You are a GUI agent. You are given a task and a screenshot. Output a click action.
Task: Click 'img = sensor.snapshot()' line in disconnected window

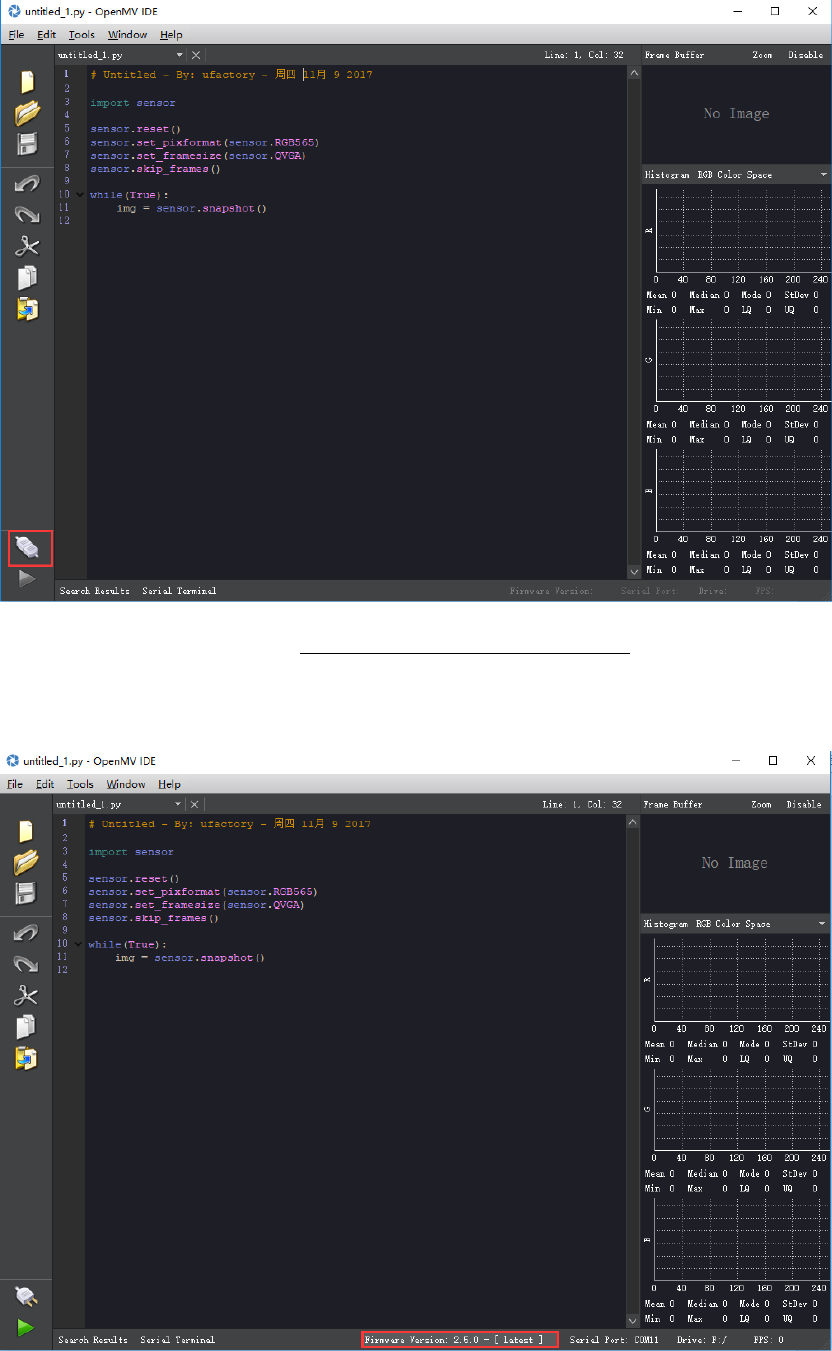(191, 208)
